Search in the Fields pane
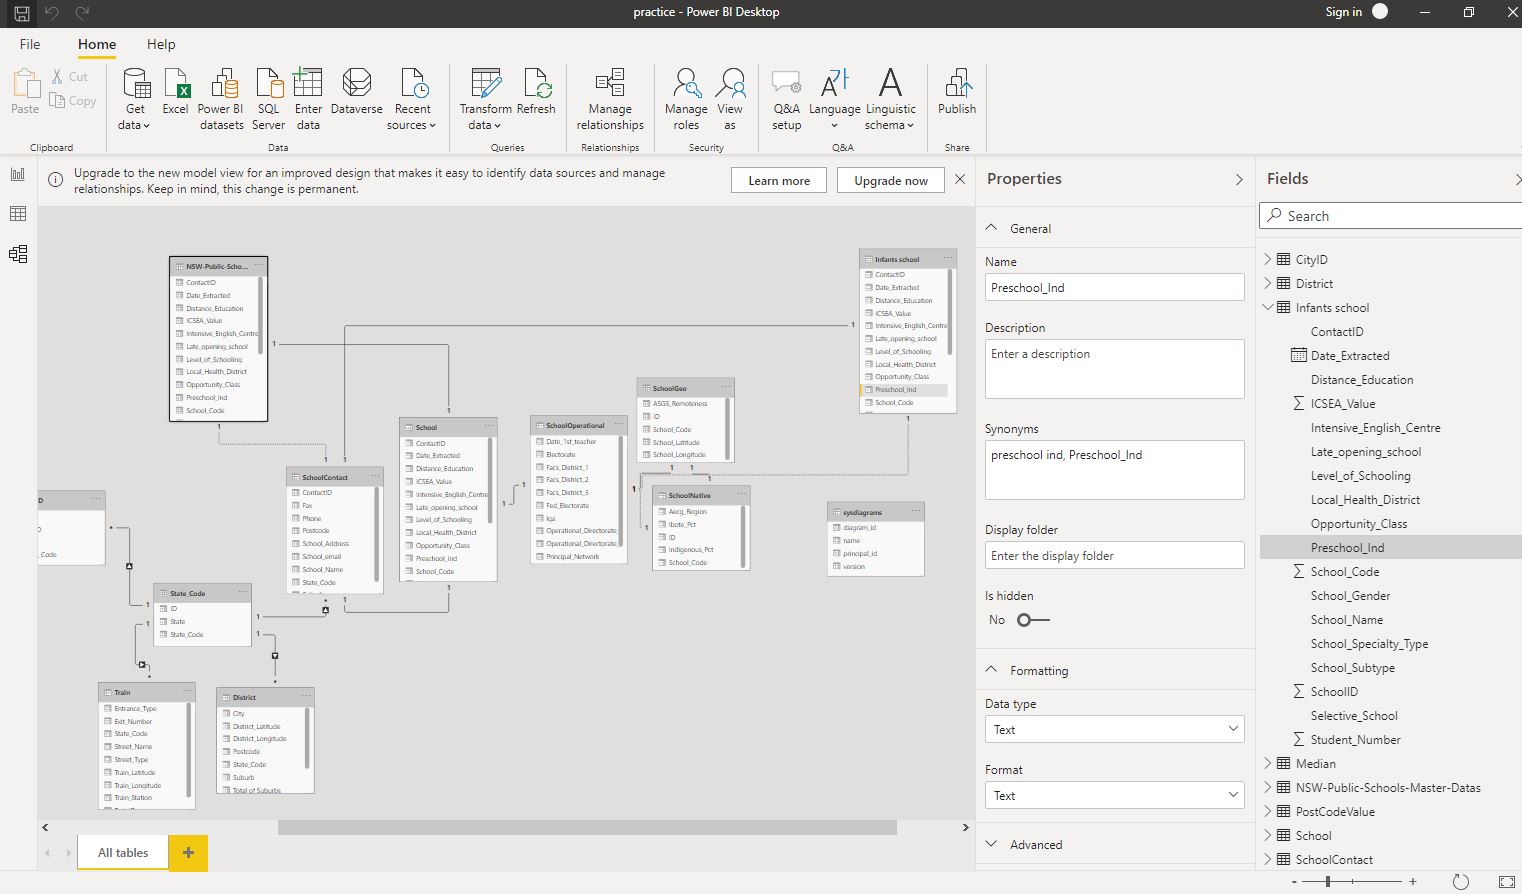1522x894 pixels. coord(1391,216)
